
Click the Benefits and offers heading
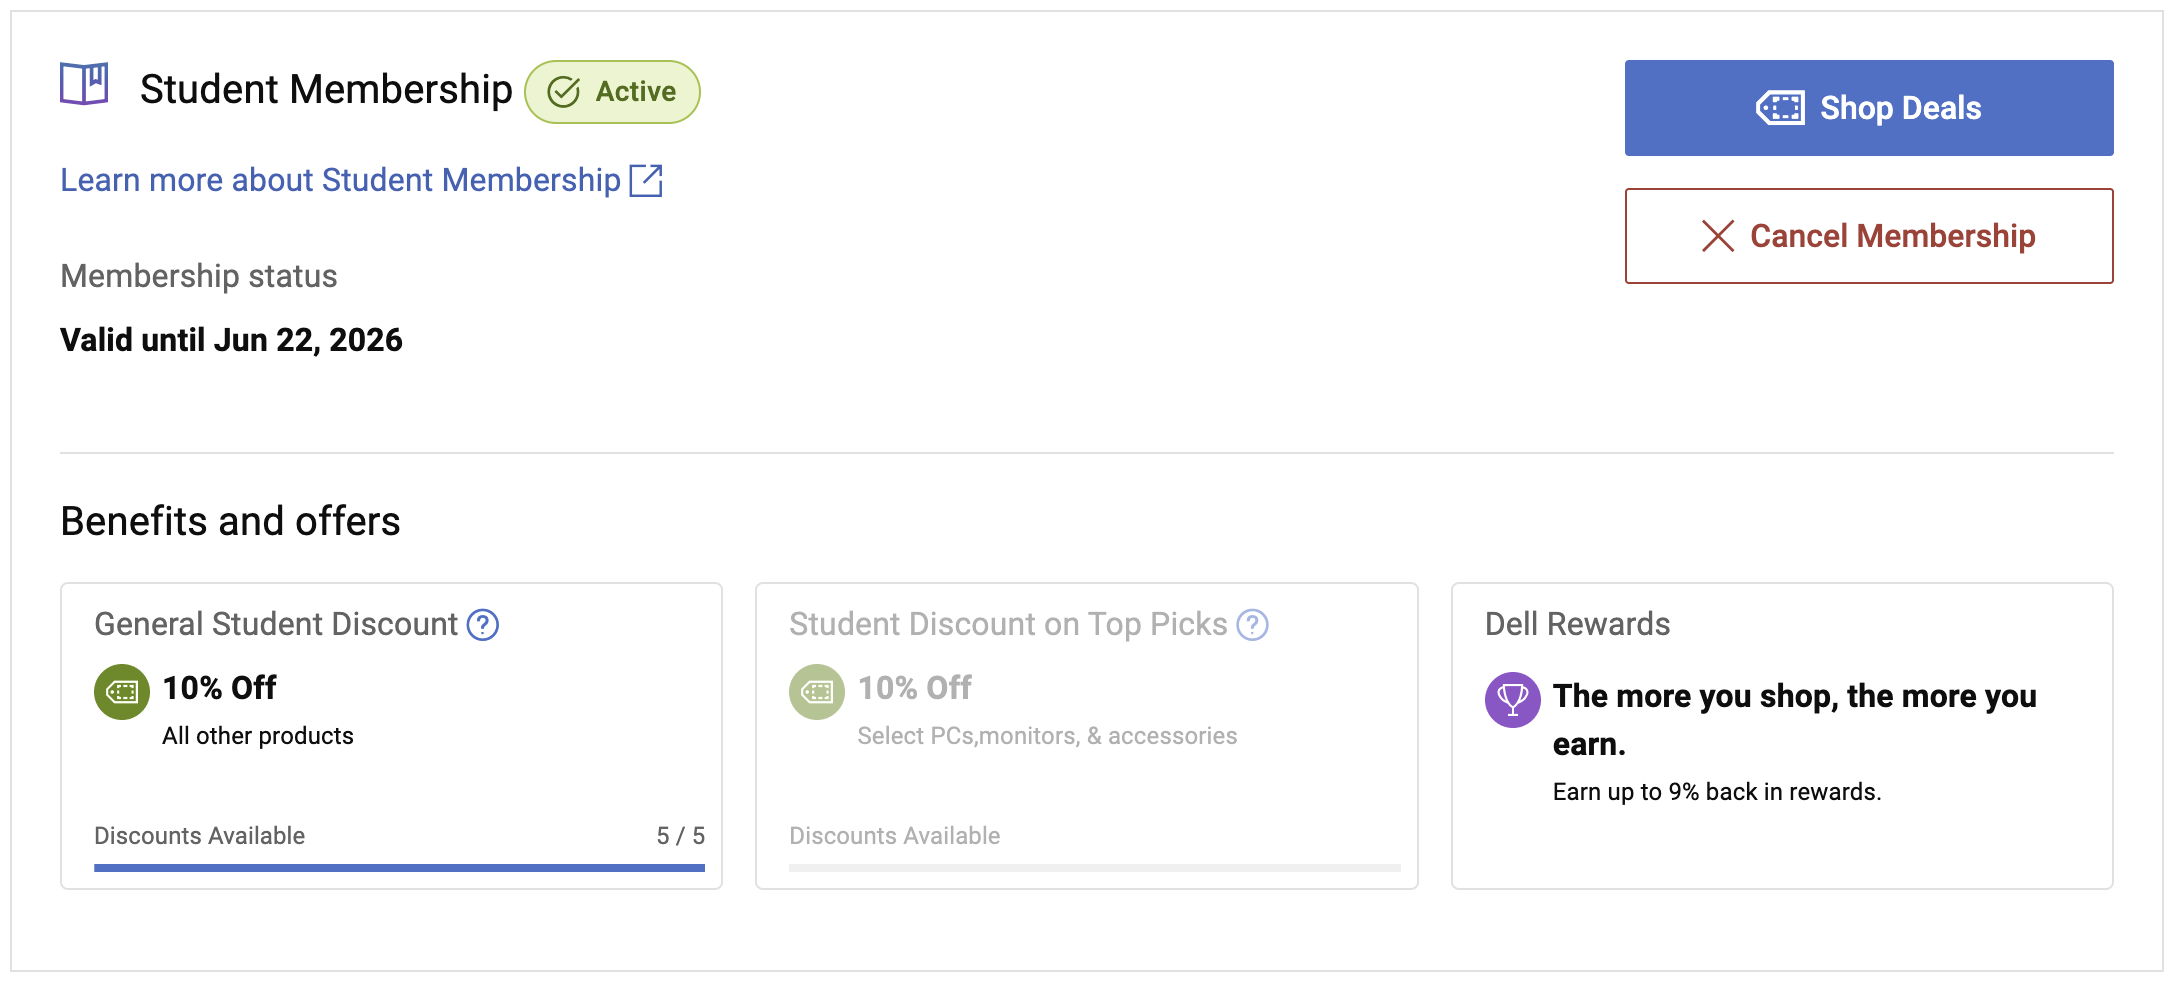click(230, 522)
